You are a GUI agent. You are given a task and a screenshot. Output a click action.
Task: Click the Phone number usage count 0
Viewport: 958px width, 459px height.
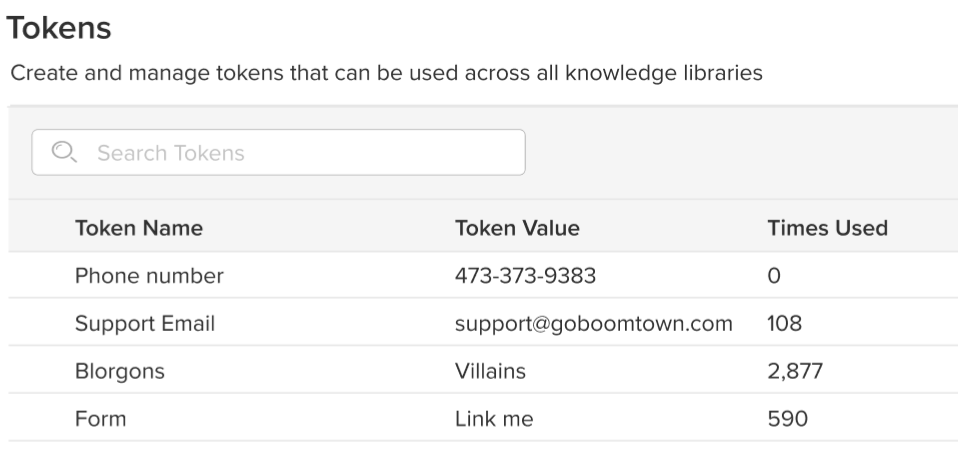774,276
